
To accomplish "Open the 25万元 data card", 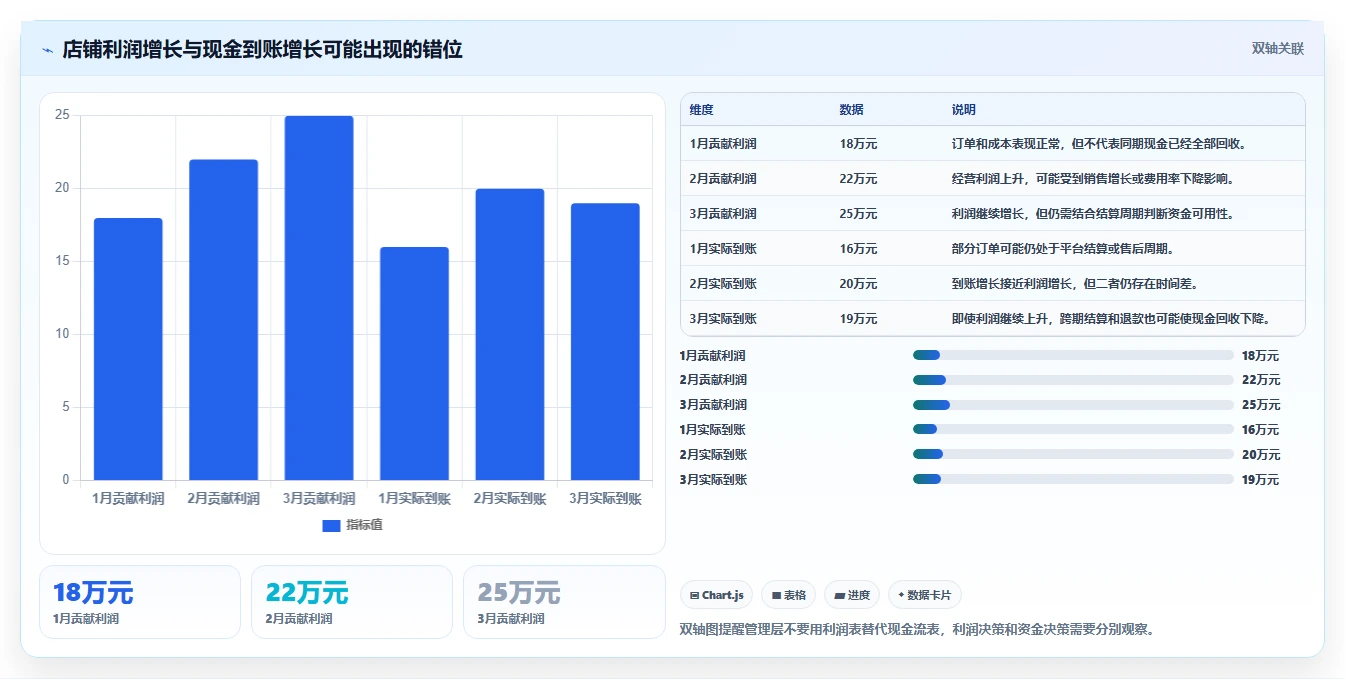I will [564, 602].
